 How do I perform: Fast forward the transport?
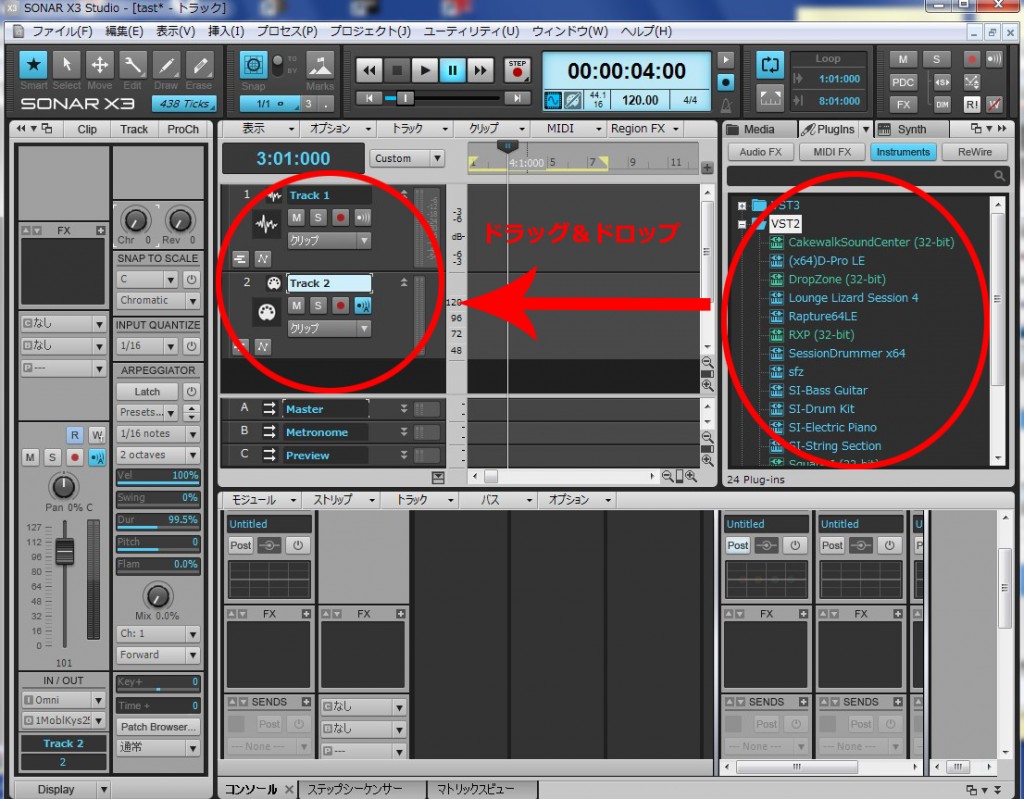480,70
